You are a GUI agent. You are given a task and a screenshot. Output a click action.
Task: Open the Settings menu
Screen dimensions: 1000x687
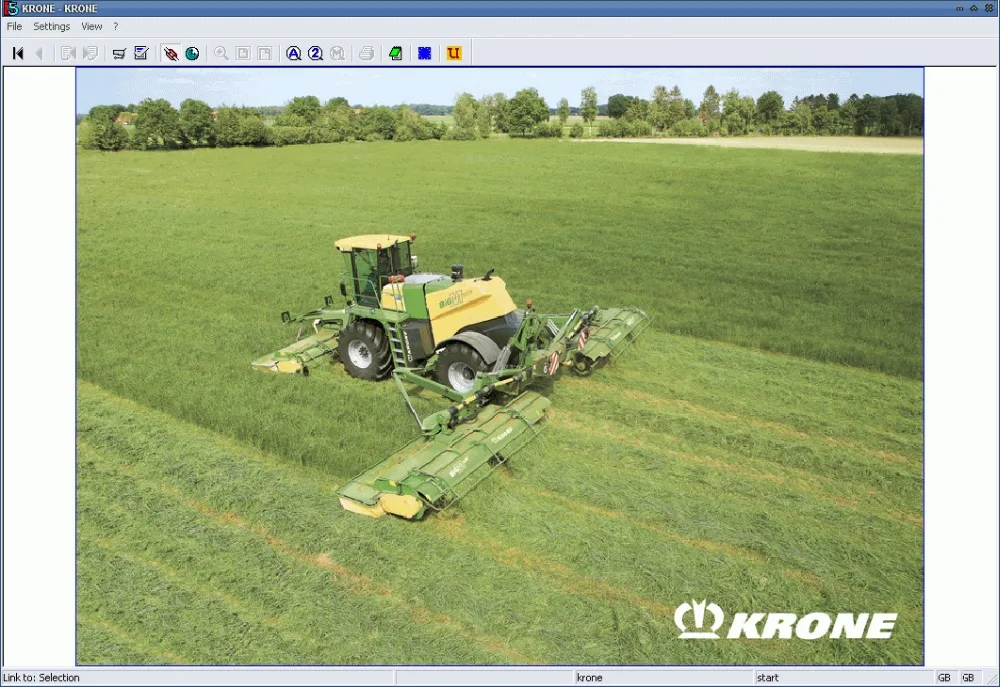pos(52,27)
